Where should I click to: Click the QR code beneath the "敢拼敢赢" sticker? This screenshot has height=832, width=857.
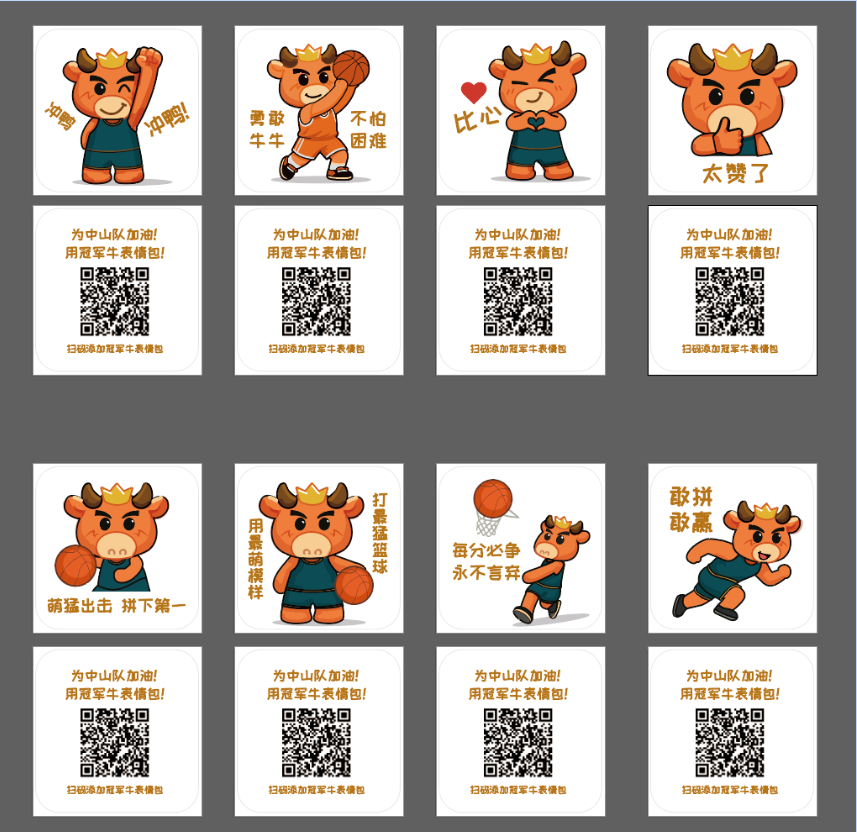[x=730, y=743]
